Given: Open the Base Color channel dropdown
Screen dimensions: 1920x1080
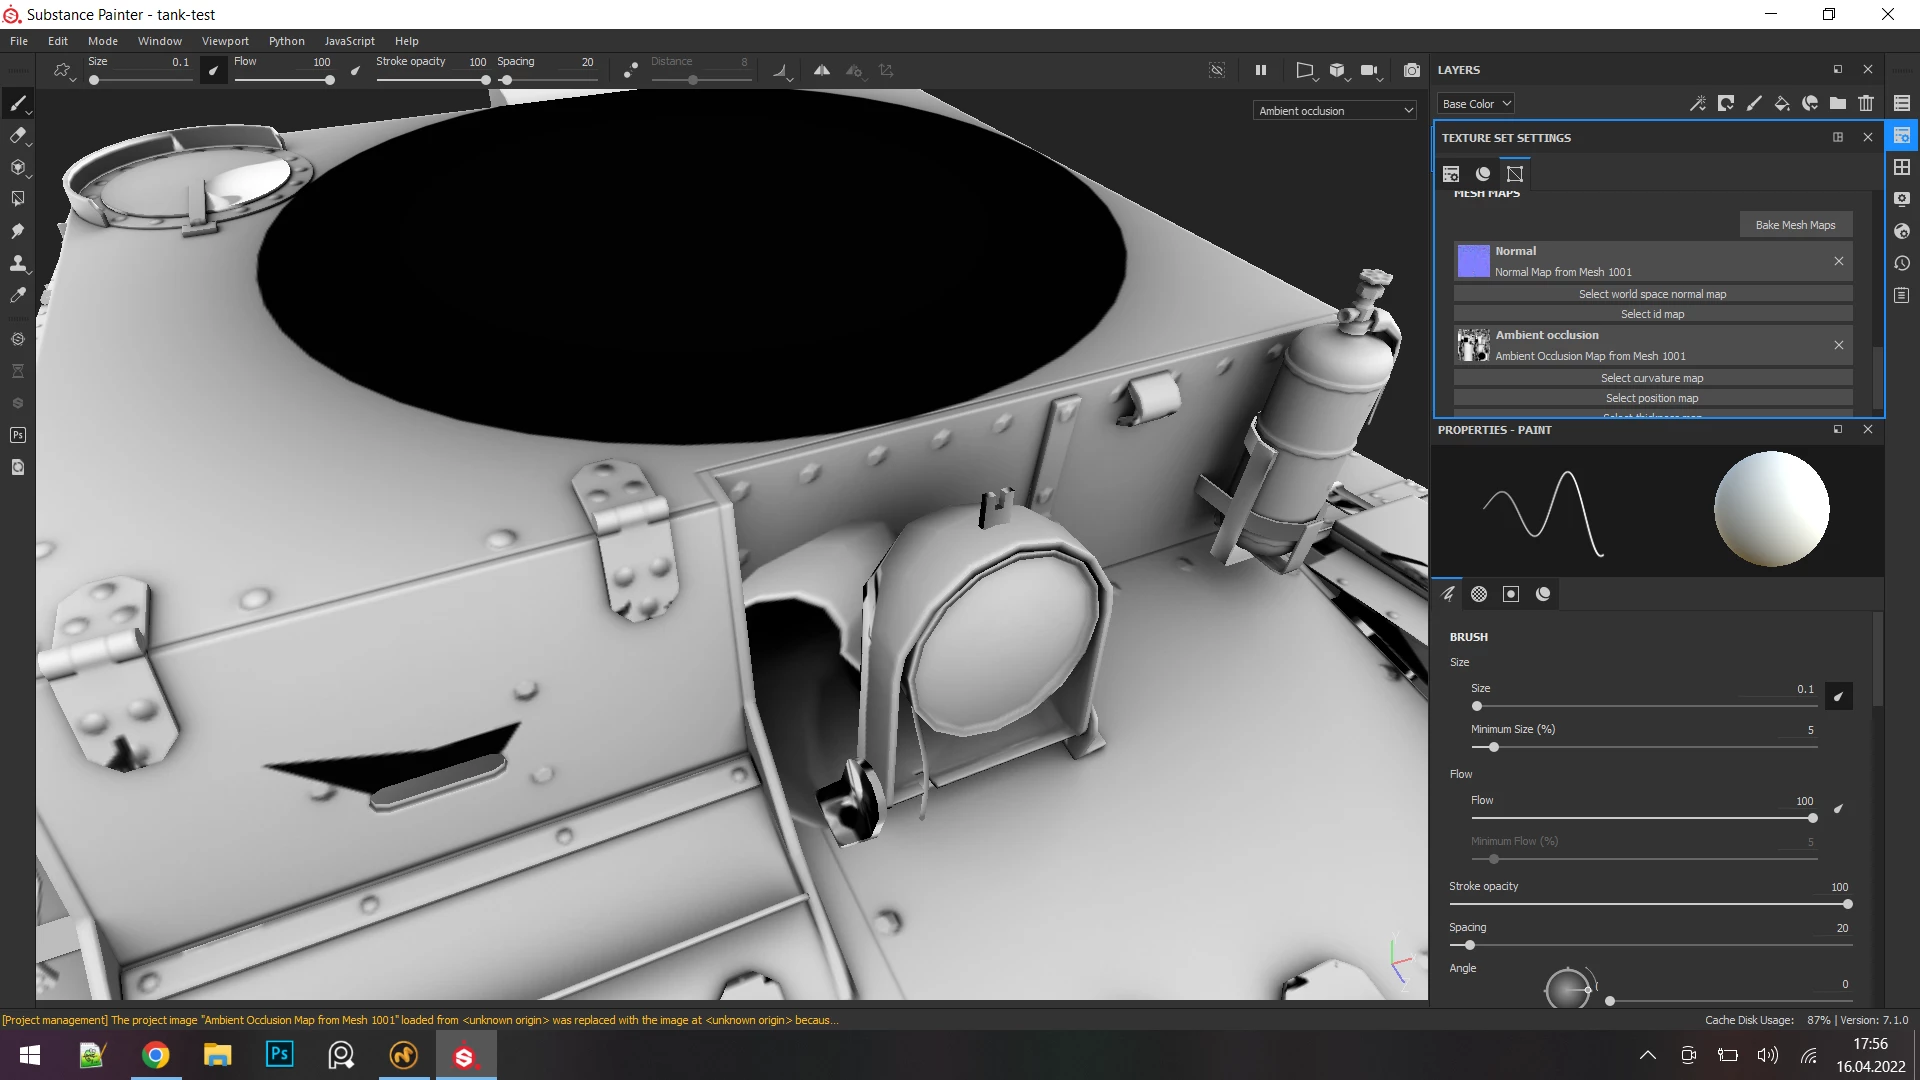Looking at the screenshot, I should [x=1476, y=103].
